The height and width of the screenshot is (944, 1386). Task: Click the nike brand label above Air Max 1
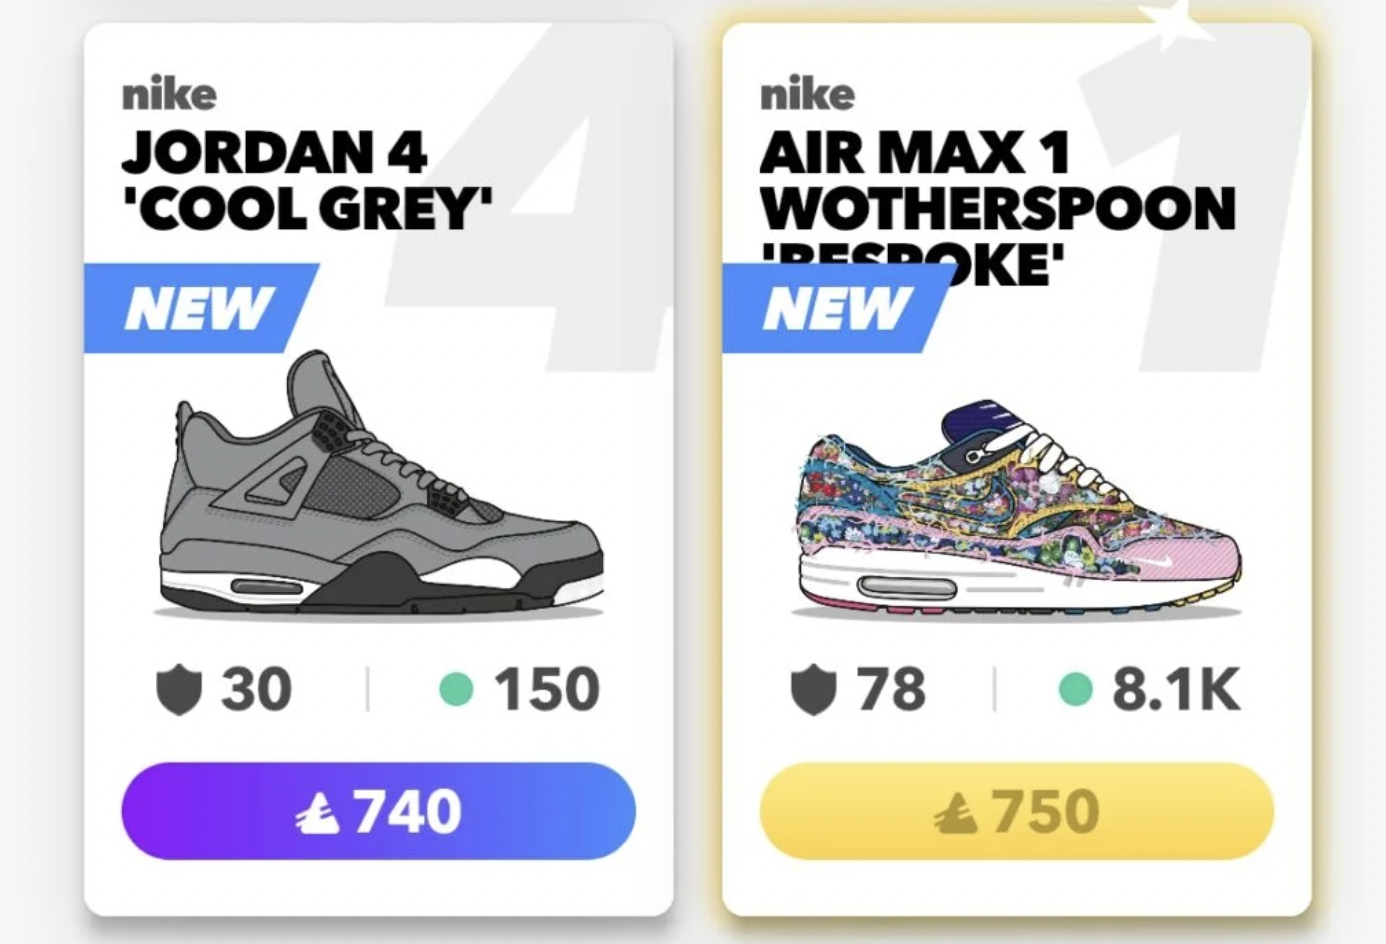807,95
